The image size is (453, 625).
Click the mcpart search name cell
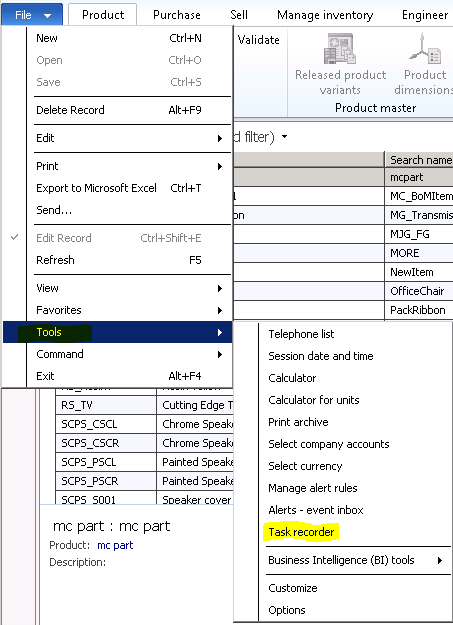click(x=419, y=177)
